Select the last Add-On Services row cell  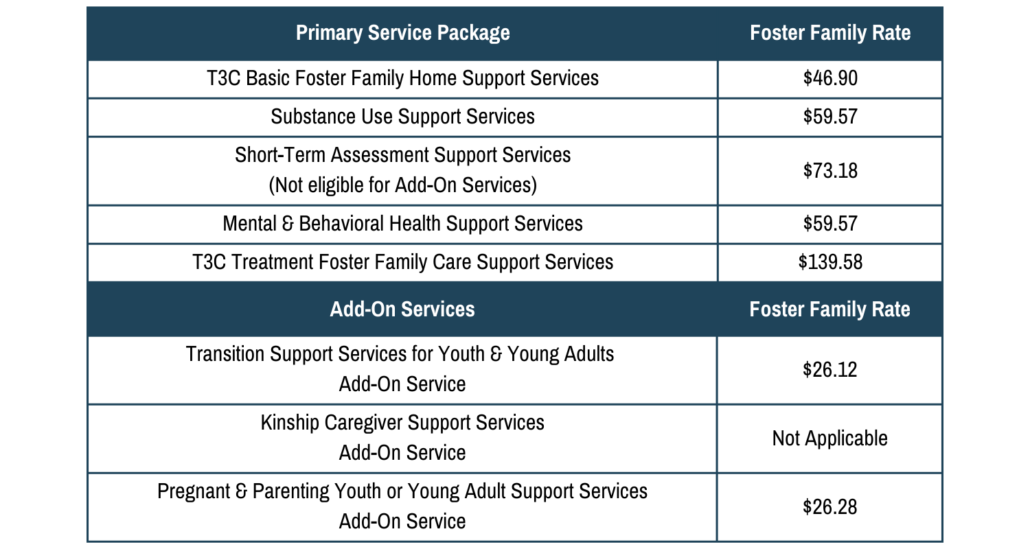point(402,506)
